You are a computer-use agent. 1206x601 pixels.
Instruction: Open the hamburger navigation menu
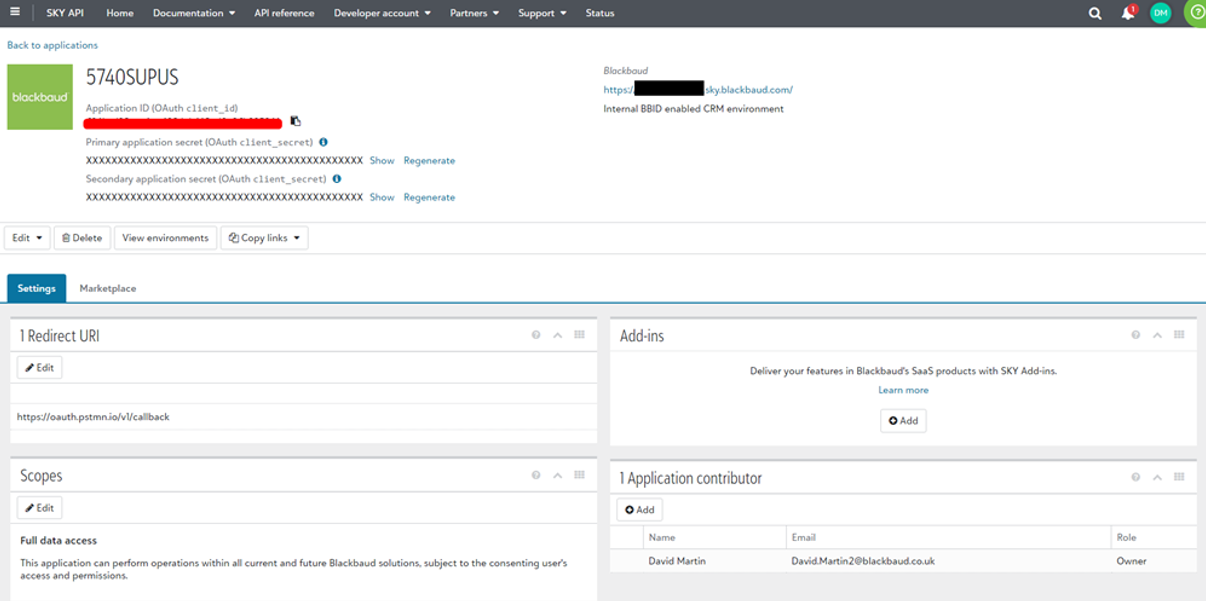pyautogui.click(x=15, y=13)
